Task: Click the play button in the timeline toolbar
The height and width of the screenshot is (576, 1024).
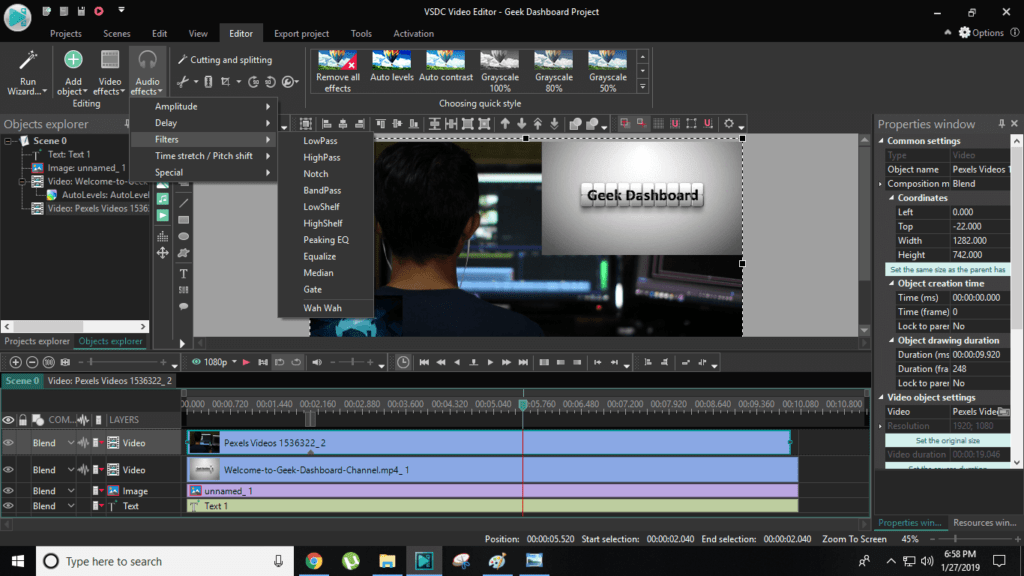Action: point(490,362)
